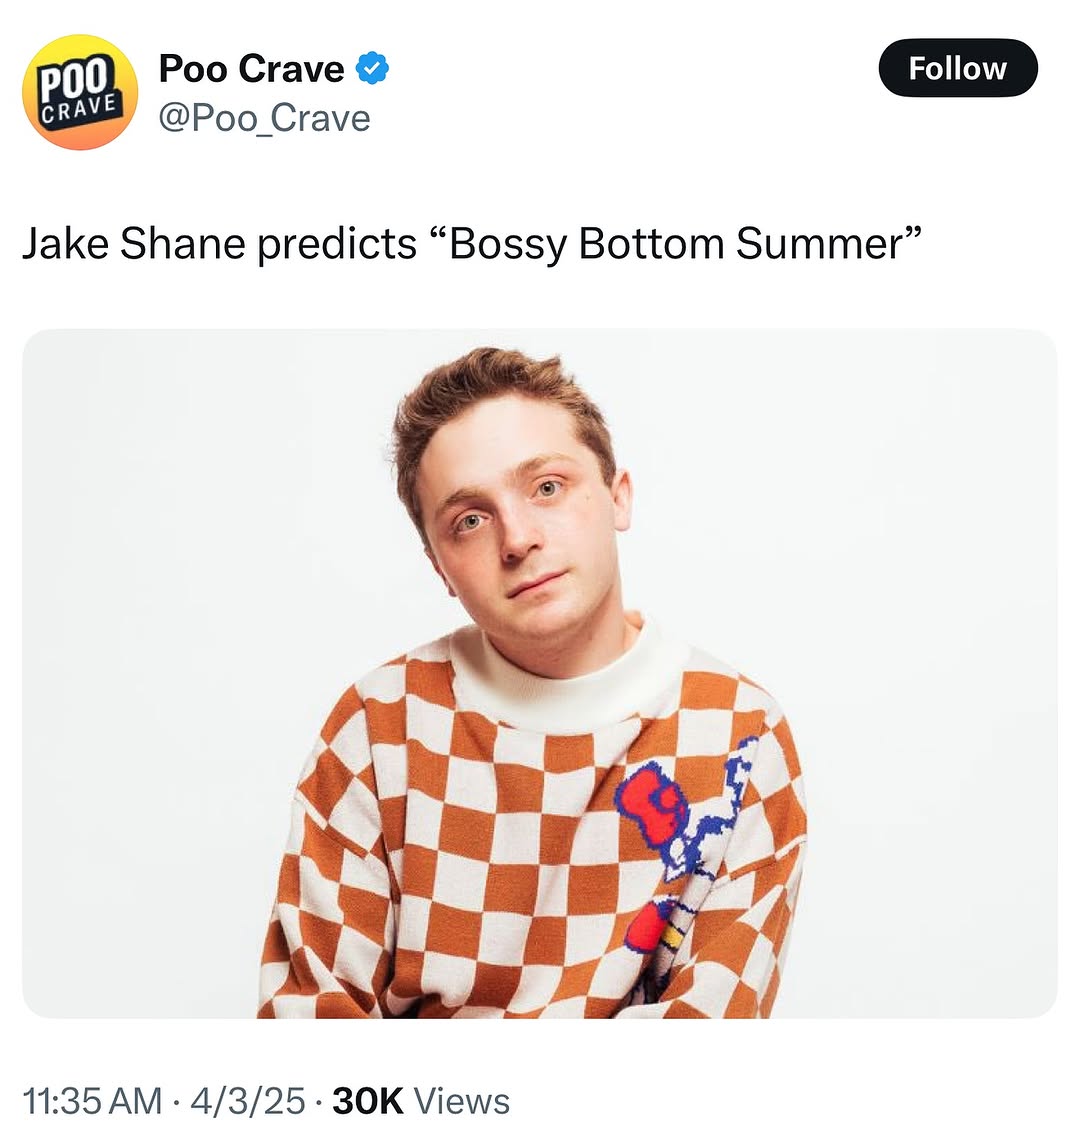Click the blue verified checkmark badge
Image resolution: width=1080 pixels, height=1148 pixels.
click(x=373, y=69)
